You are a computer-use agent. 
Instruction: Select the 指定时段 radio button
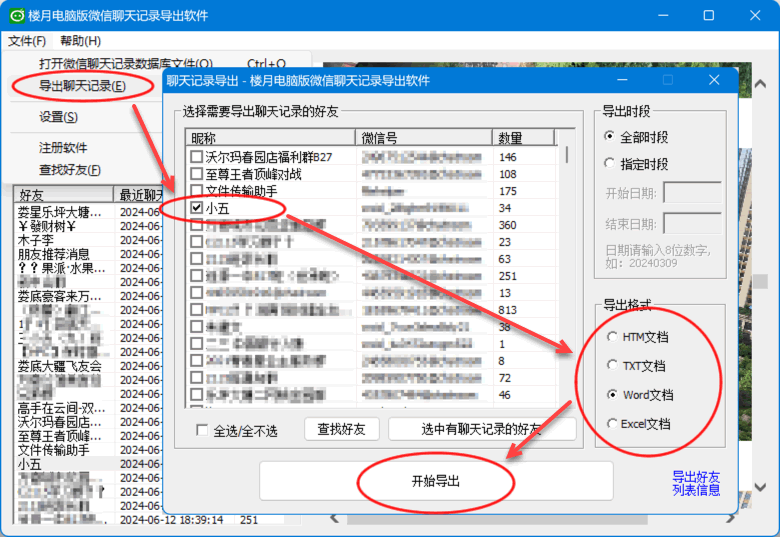pos(609,163)
